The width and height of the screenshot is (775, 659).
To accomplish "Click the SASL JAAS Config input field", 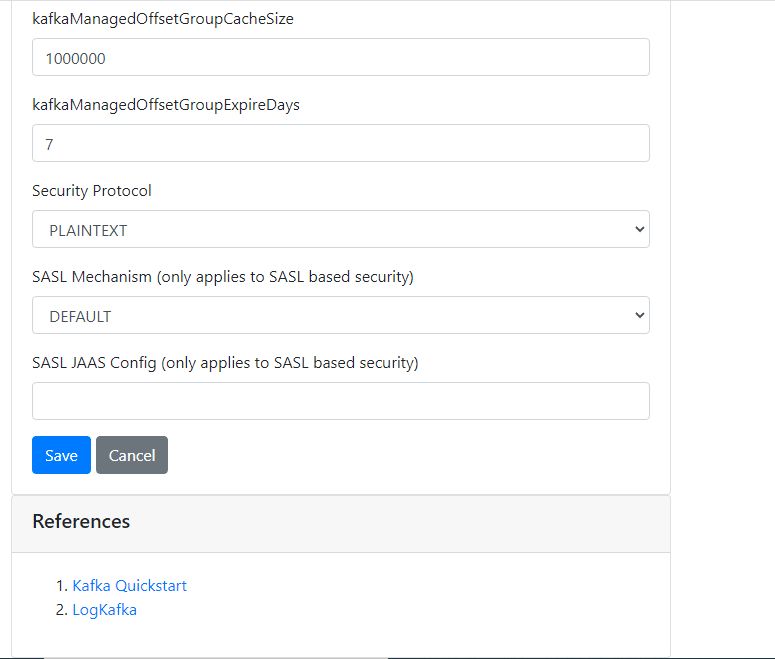I will tap(341, 401).
